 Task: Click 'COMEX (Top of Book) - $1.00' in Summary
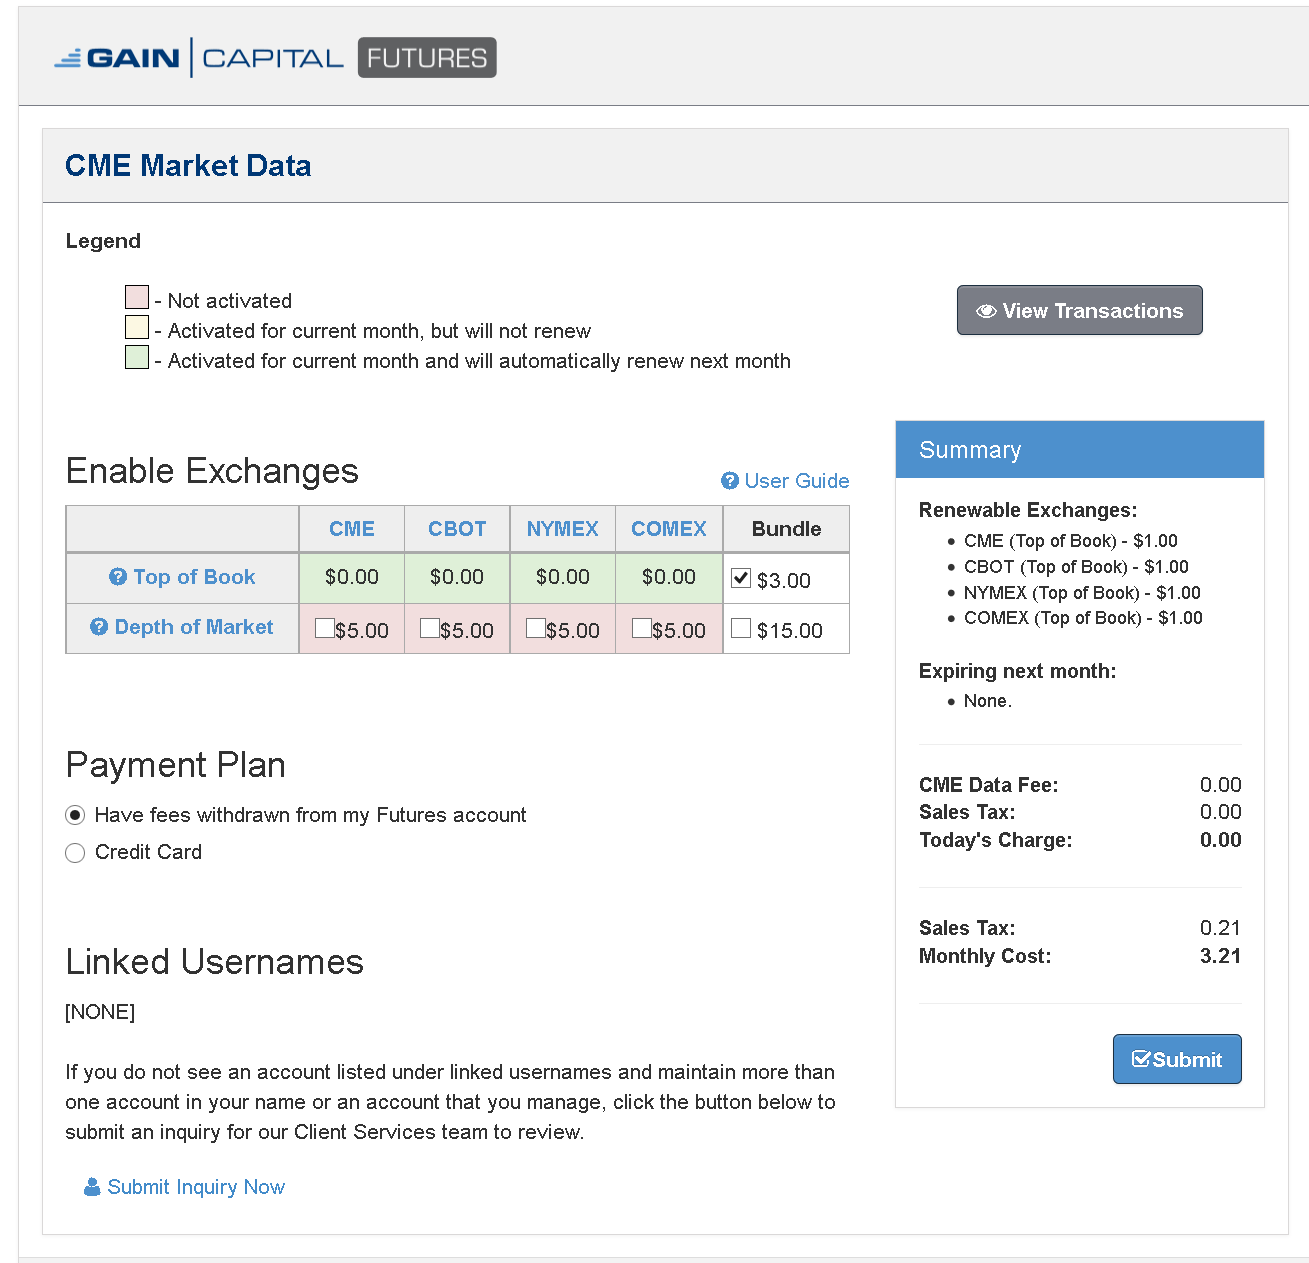tap(1083, 618)
